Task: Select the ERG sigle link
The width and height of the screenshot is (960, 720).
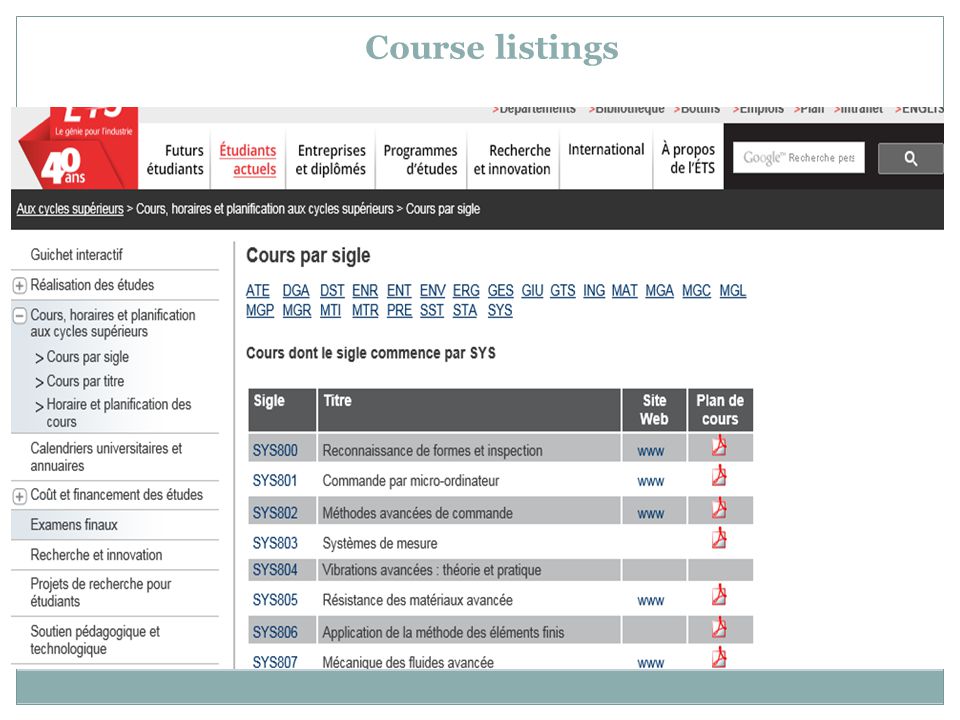Action: [466, 290]
